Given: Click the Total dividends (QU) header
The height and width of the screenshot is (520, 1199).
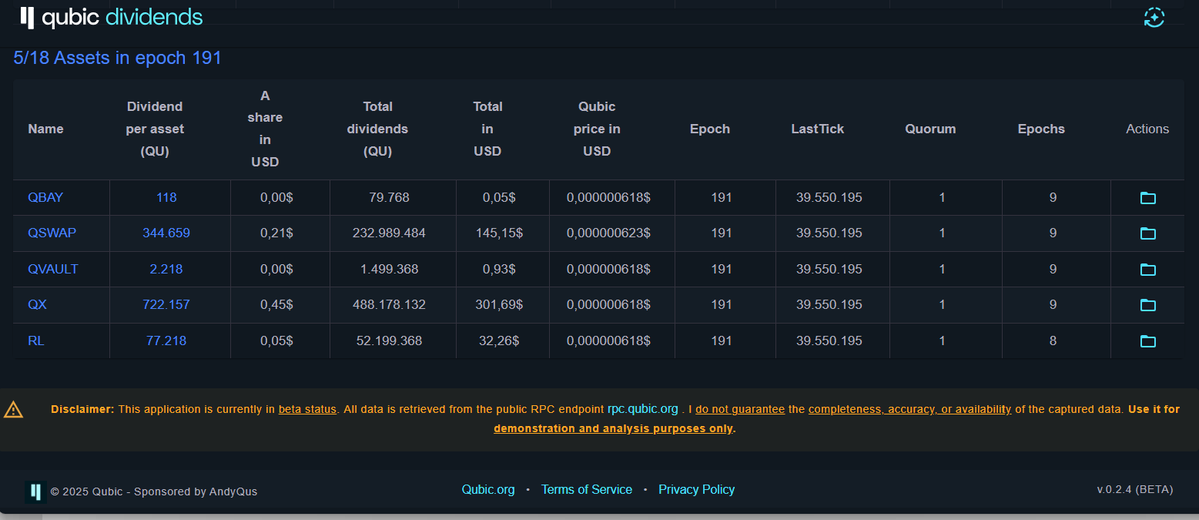Looking at the screenshot, I should [378, 129].
